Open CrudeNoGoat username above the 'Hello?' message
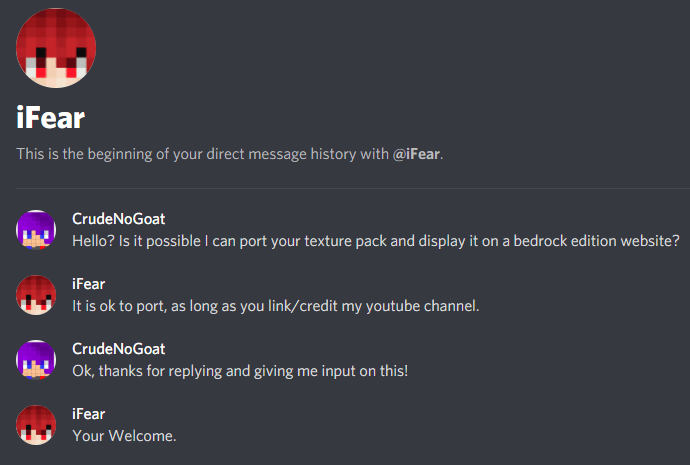This screenshot has width=690, height=465. point(118,219)
